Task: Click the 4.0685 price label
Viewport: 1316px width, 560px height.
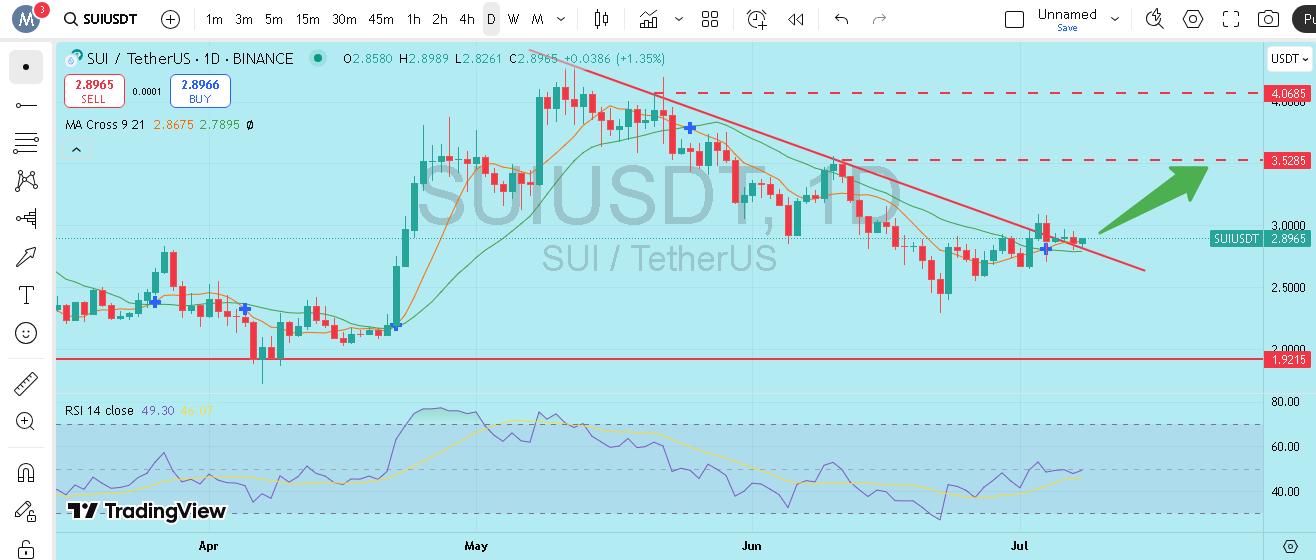Action: [1287, 93]
